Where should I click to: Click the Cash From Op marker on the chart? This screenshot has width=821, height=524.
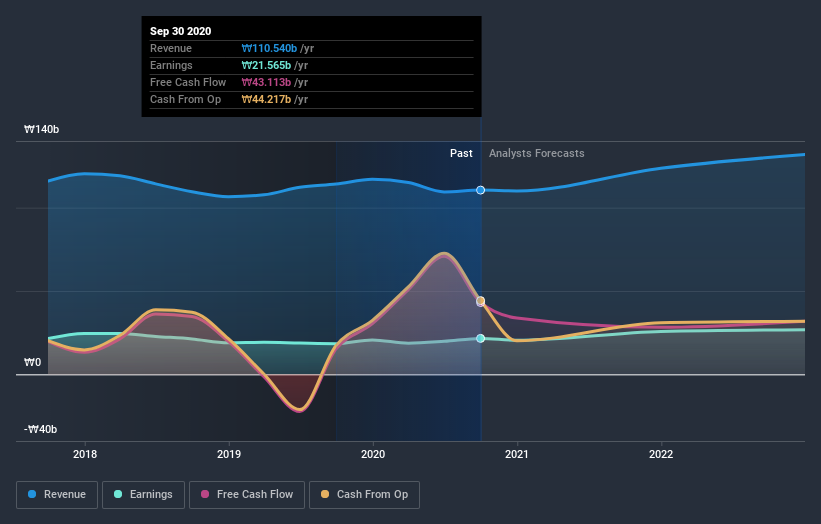pos(481,300)
